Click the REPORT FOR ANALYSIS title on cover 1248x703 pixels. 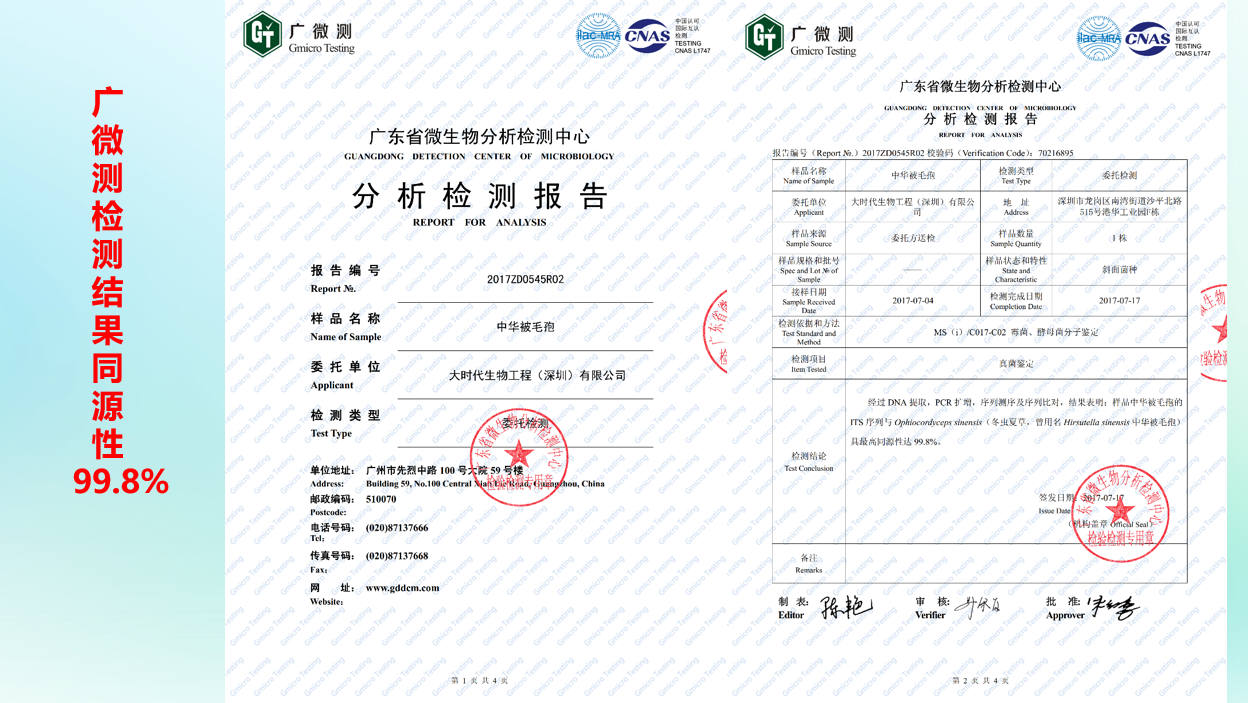[x=479, y=222]
